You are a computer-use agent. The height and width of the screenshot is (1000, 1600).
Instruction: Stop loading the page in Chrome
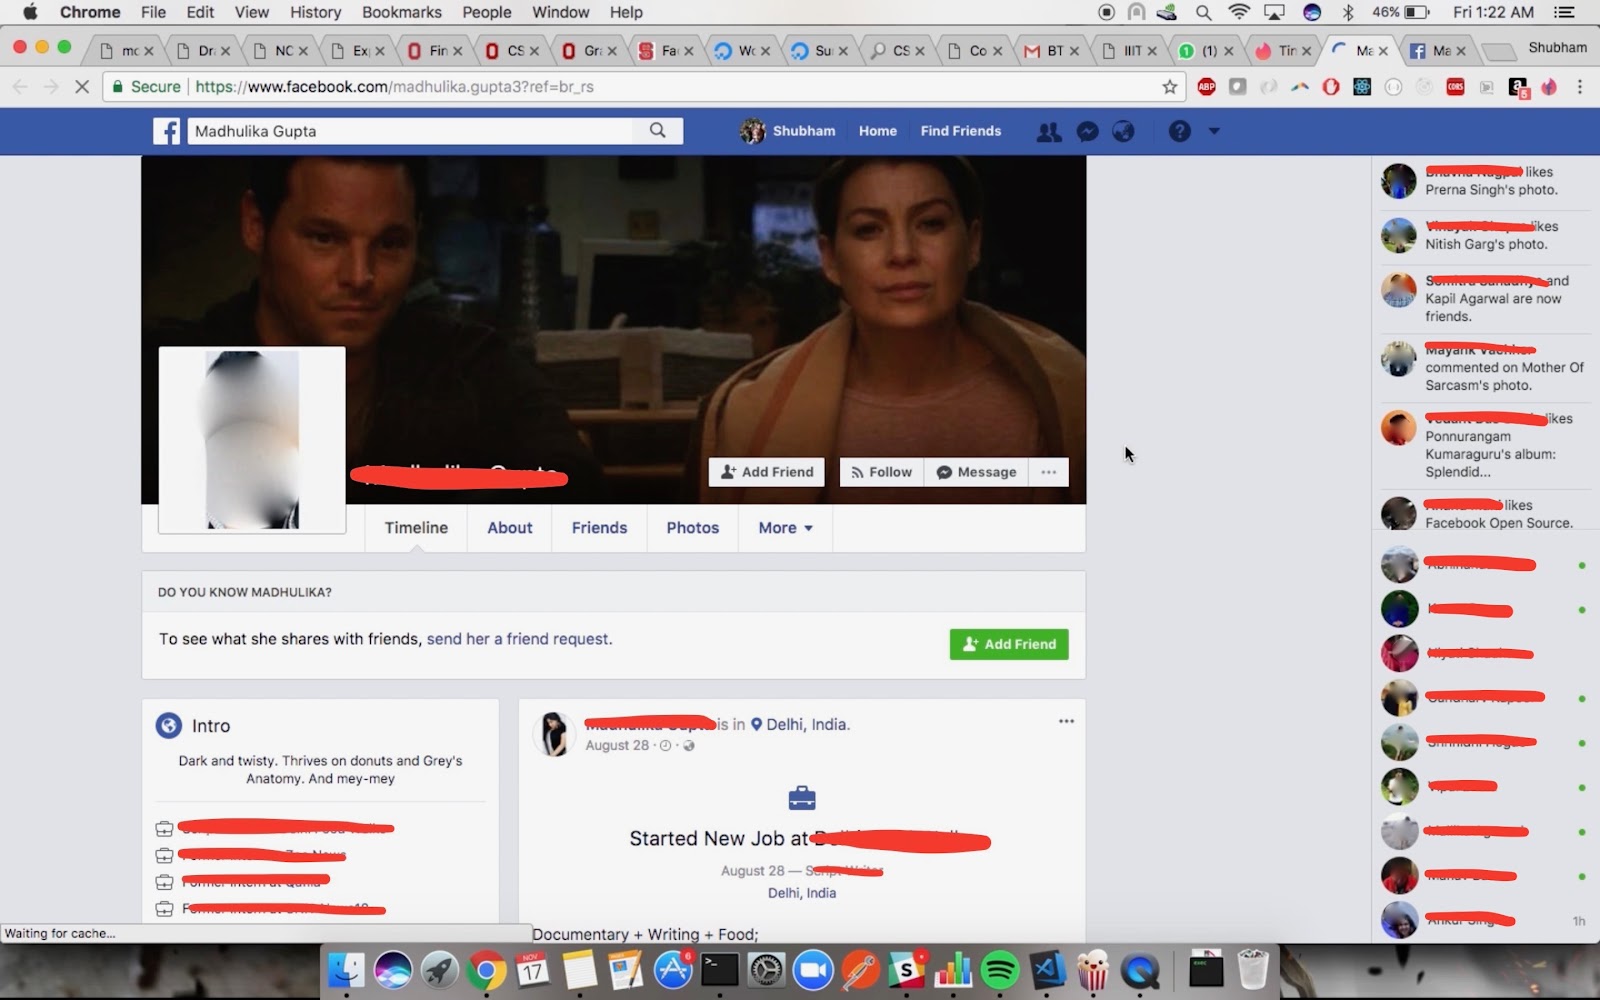click(82, 87)
